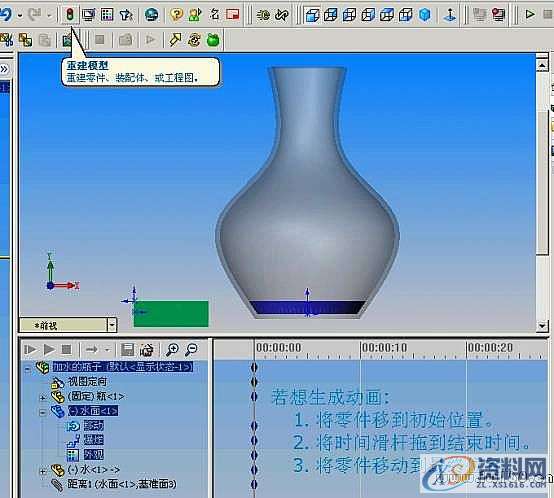Select the (-) 水面<1> tree item
Screen dimensions: 554x498
pyautogui.click(x=93, y=411)
